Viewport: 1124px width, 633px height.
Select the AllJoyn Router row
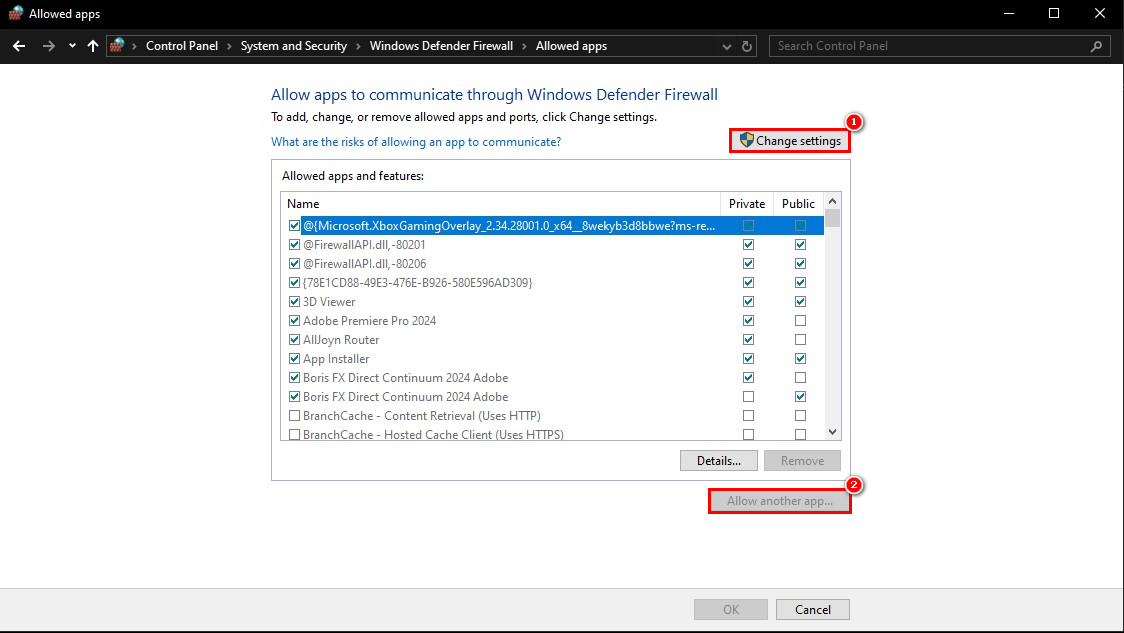341,340
